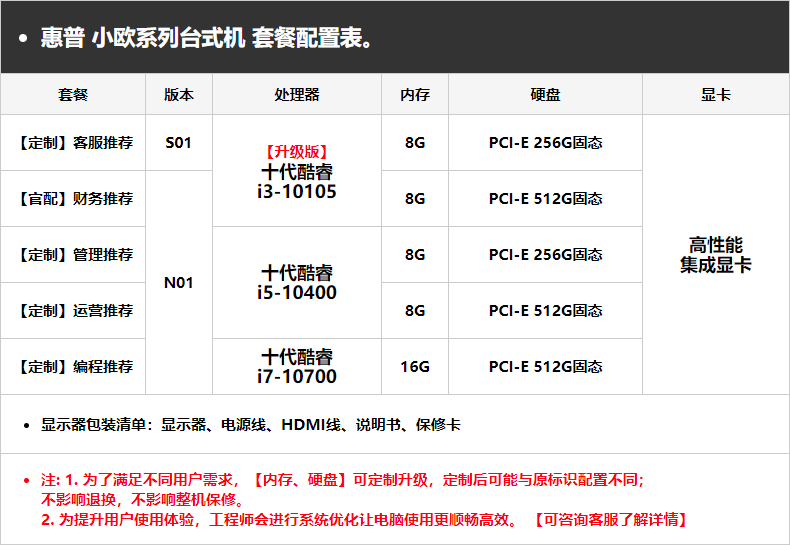The image size is (790, 545).
Task: Click the i3-10105 processor text
Action: click(297, 191)
